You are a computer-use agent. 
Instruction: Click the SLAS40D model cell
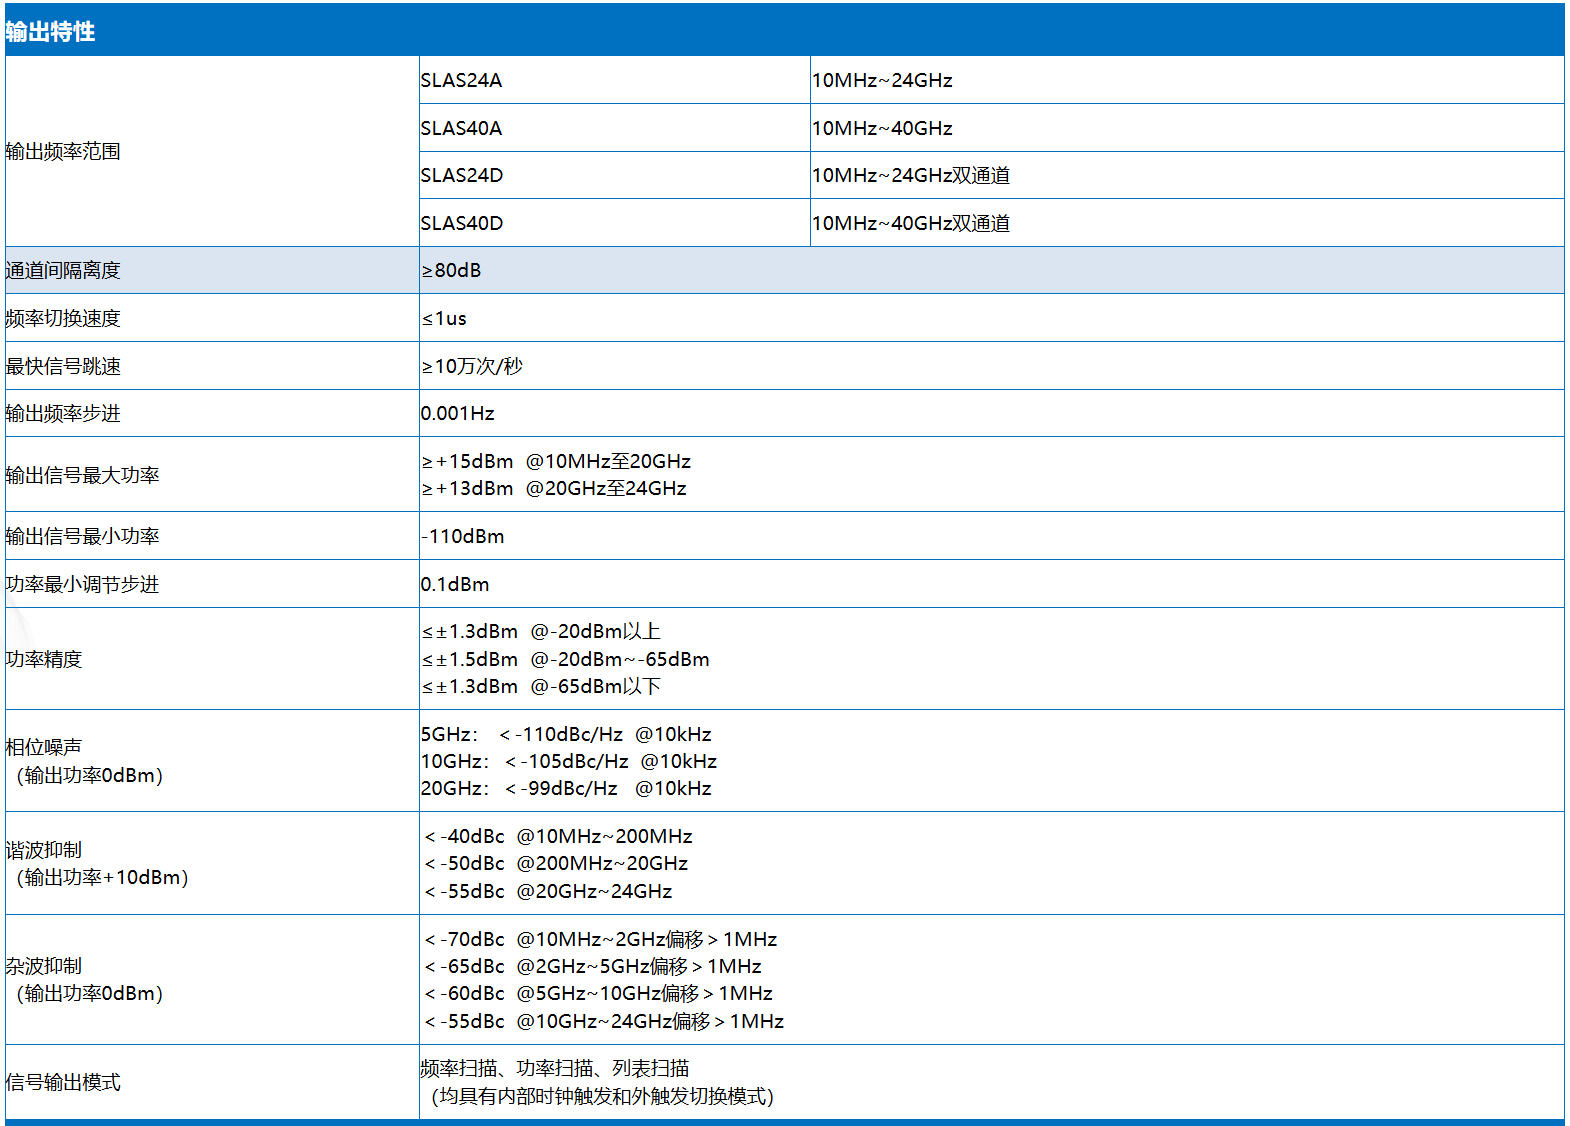tap(462, 223)
